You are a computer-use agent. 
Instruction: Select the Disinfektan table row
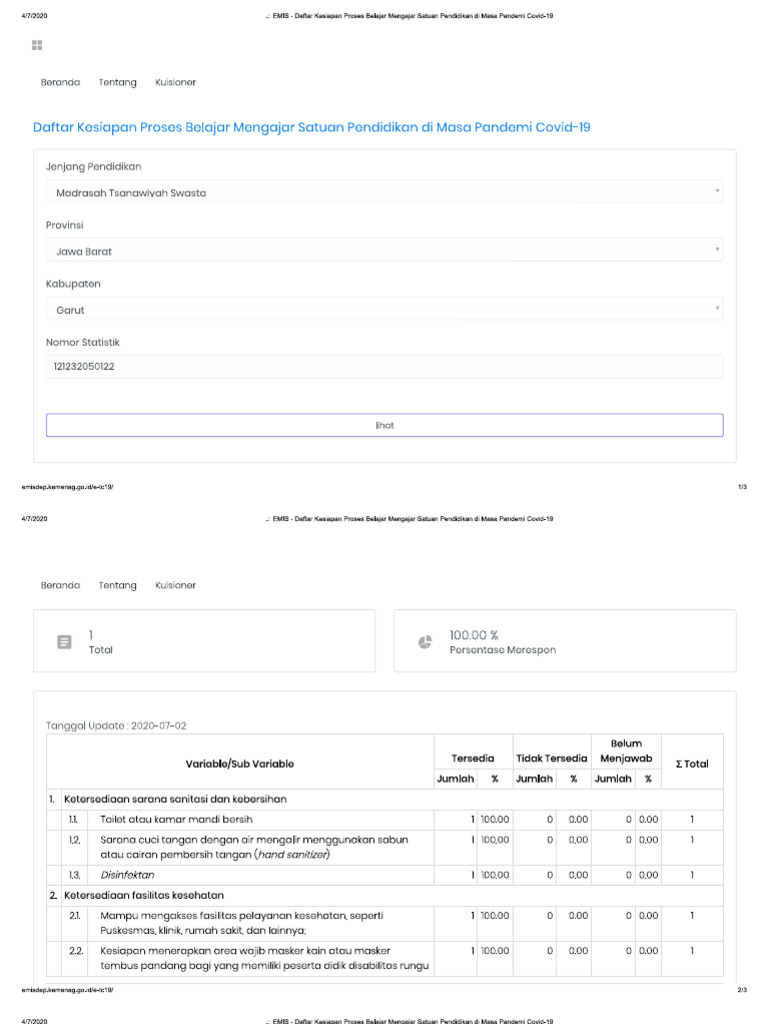(x=127, y=875)
